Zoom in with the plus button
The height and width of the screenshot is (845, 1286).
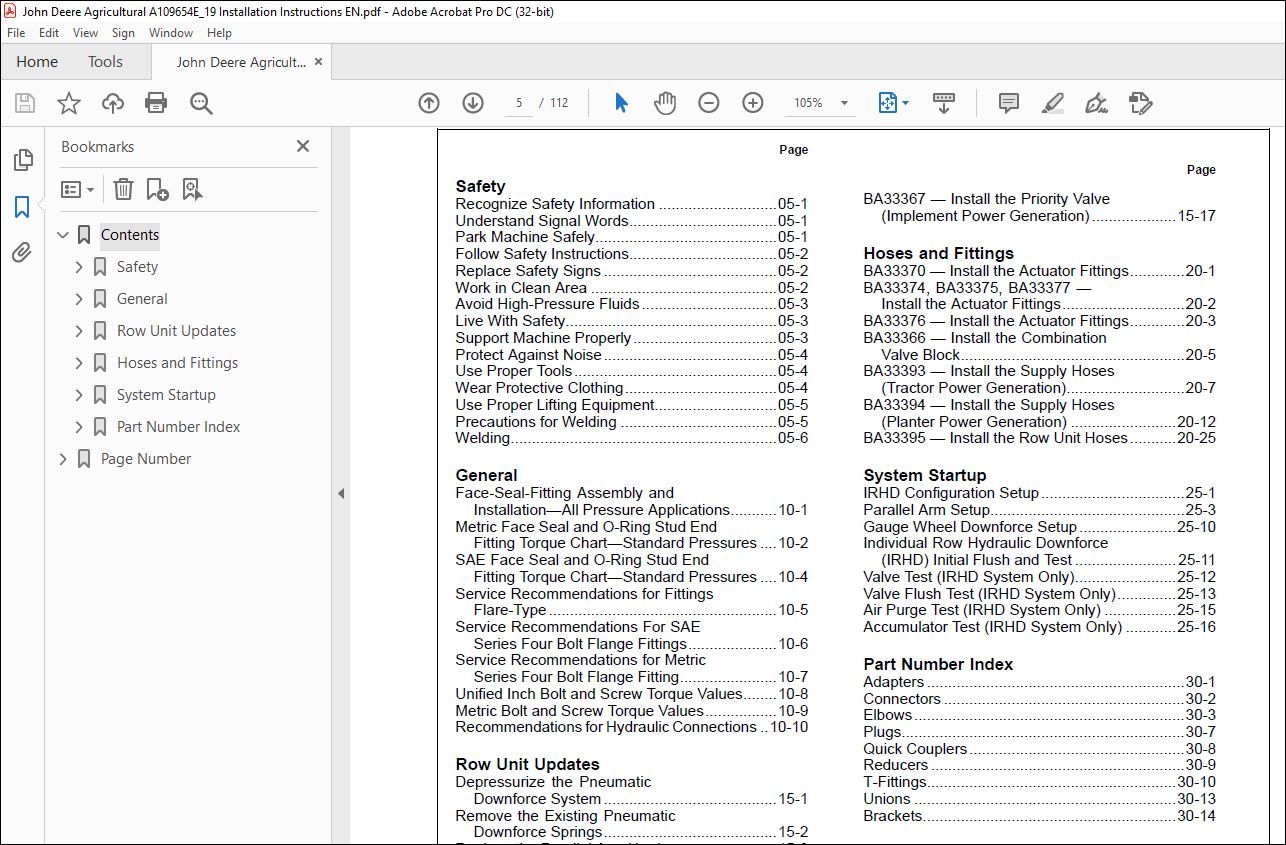pyautogui.click(x=753, y=103)
